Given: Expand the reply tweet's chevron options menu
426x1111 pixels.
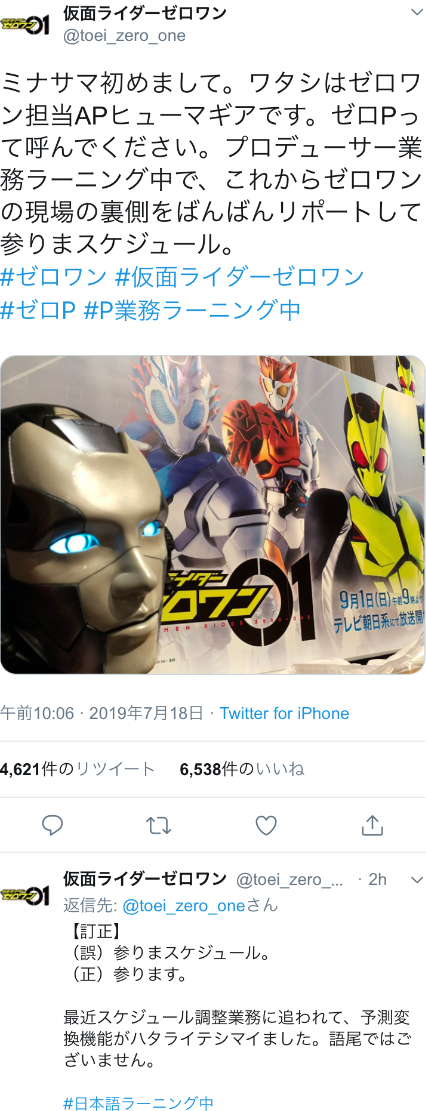Looking at the screenshot, I should (x=416, y=879).
